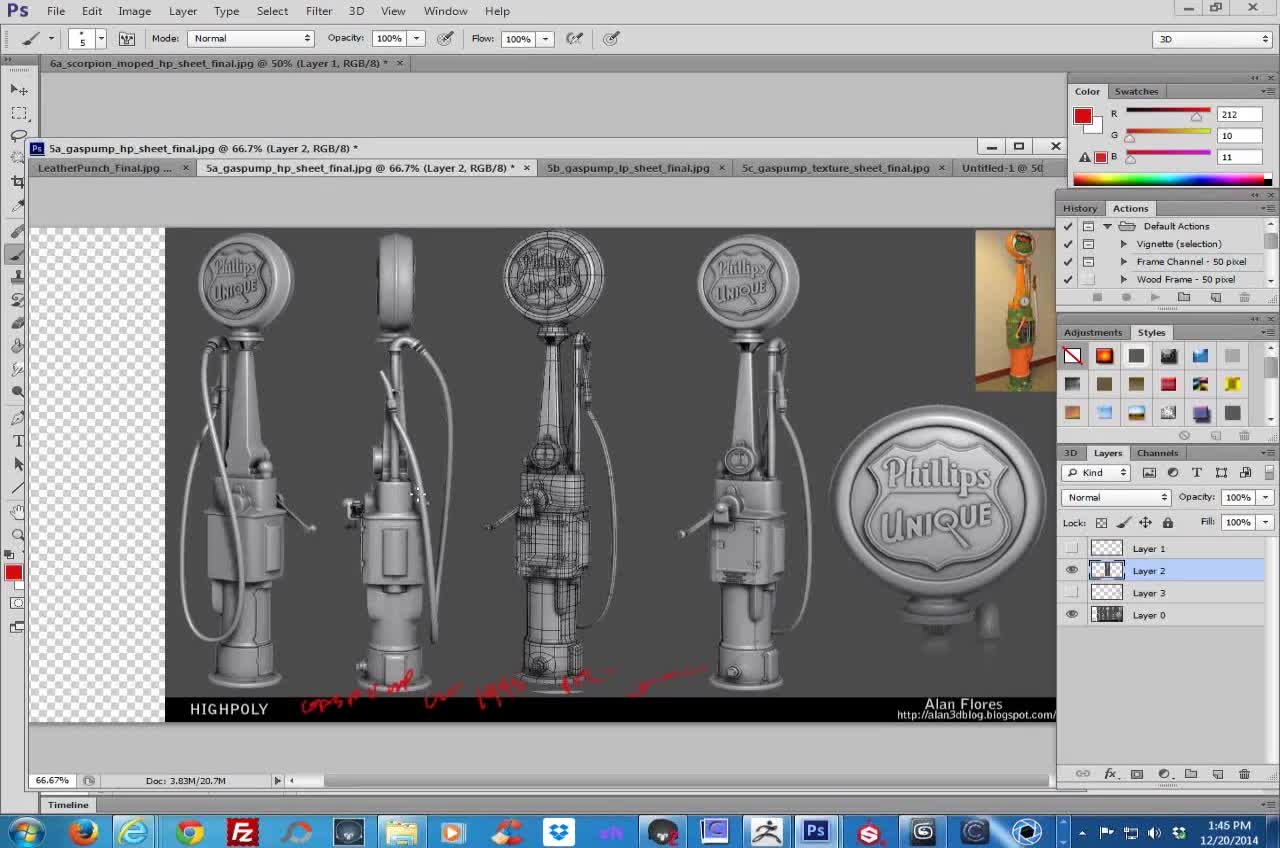The image size is (1280, 848).
Task: Select the Clone Stamp tool
Action: [x=18, y=277]
